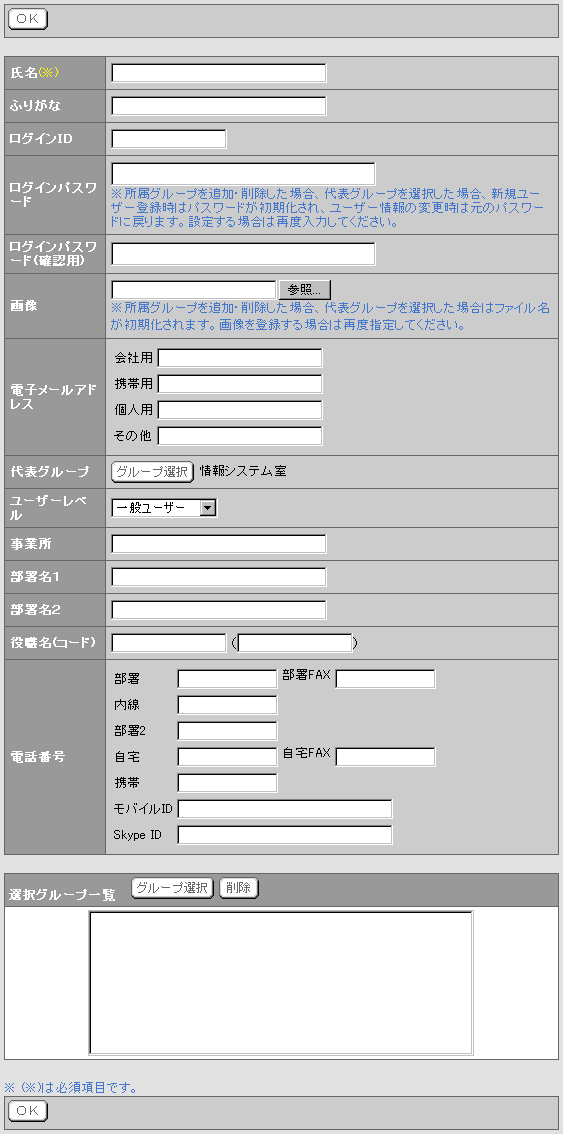This screenshot has height=1134, width=563.
Task: Click グループ選択 in 選択グループ一覧 header
Action: 172,888
